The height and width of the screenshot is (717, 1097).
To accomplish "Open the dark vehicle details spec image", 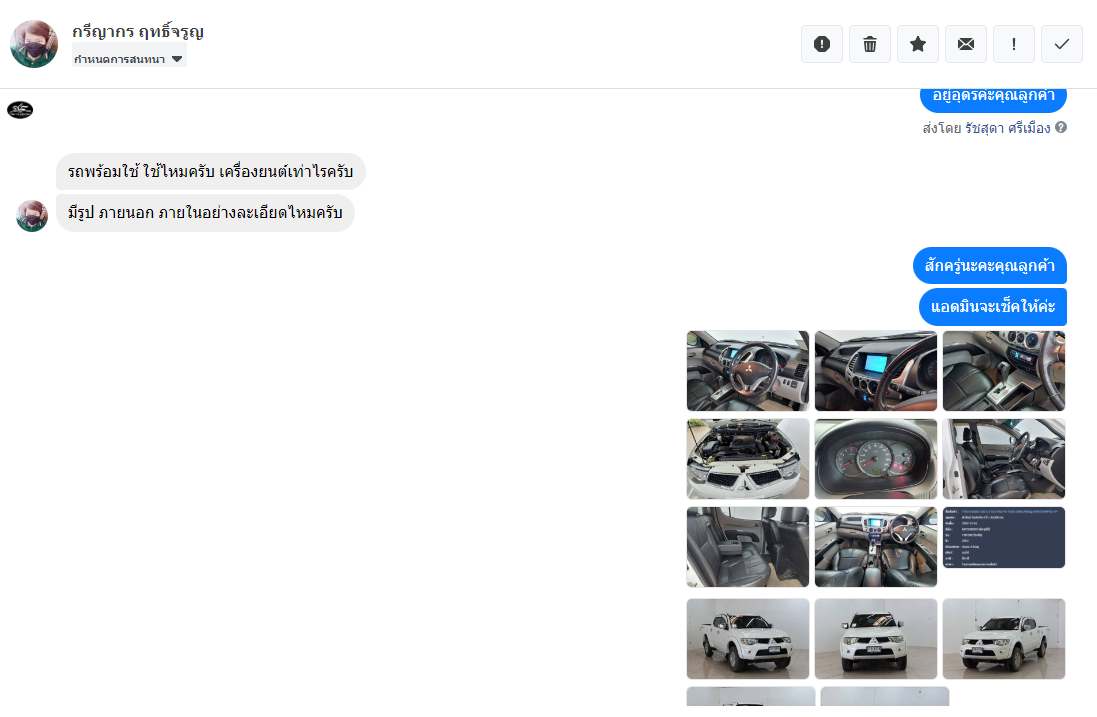I will (1003, 537).
